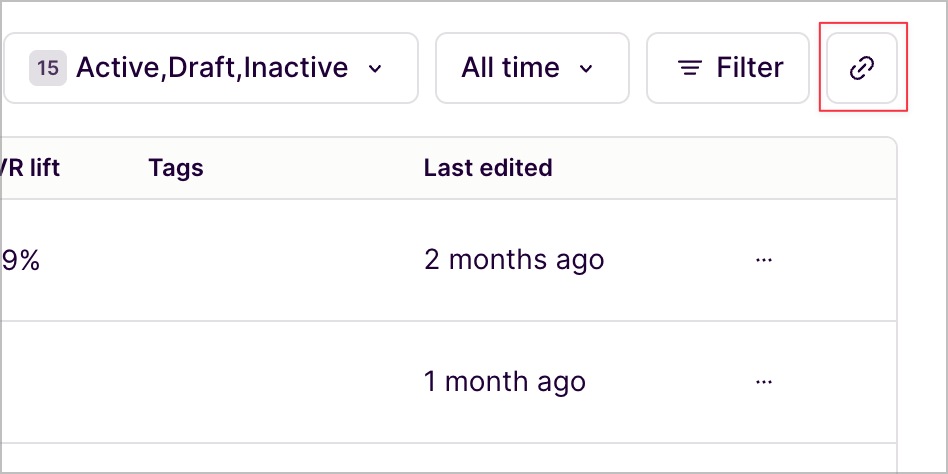The height and width of the screenshot is (474, 948).
Task: Select the partially visible third table row
Action: click(x=449, y=458)
